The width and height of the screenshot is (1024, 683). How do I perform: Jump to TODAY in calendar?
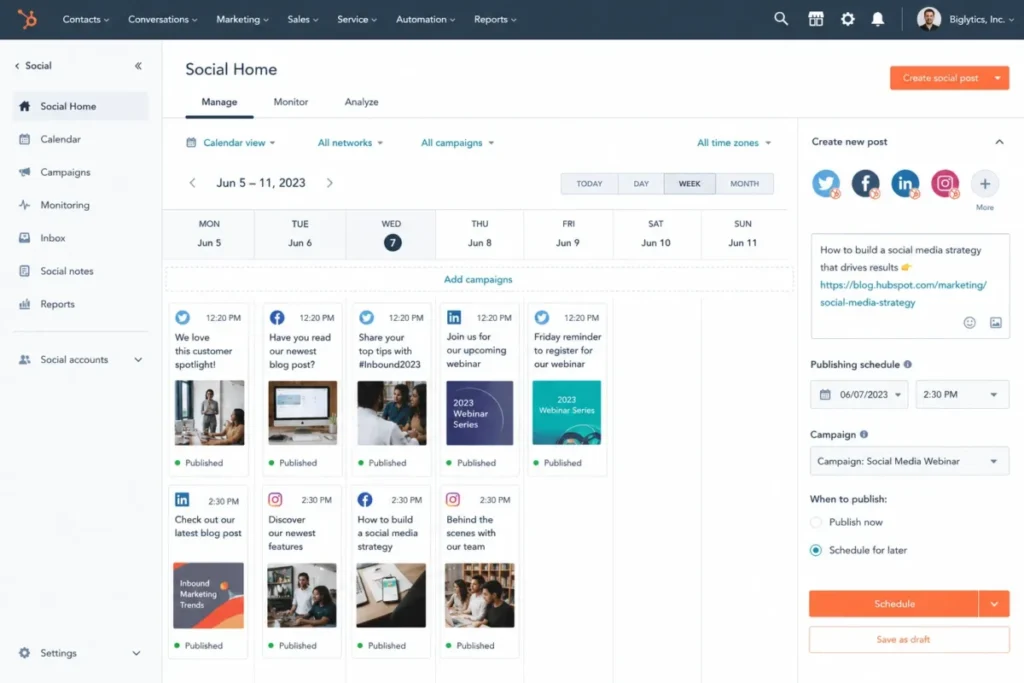pyautogui.click(x=589, y=183)
